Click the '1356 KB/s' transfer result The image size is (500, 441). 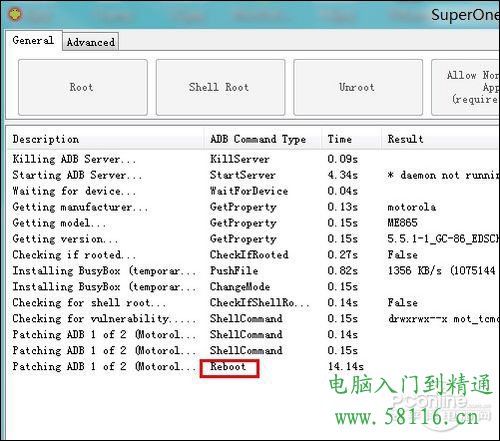pos(442,271)
